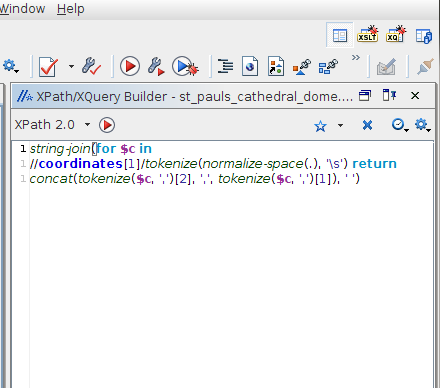Screen dimensions: 440x388
Task: Show more toolbar items chevron
Action: (x=356, y=58)
